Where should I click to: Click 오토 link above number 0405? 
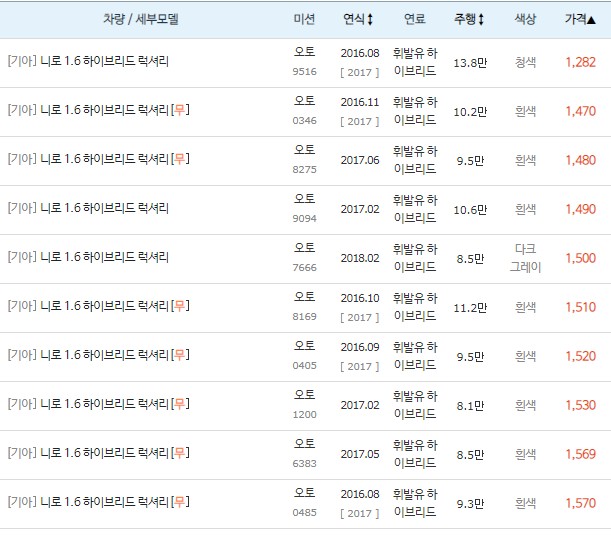click(304, 346)
